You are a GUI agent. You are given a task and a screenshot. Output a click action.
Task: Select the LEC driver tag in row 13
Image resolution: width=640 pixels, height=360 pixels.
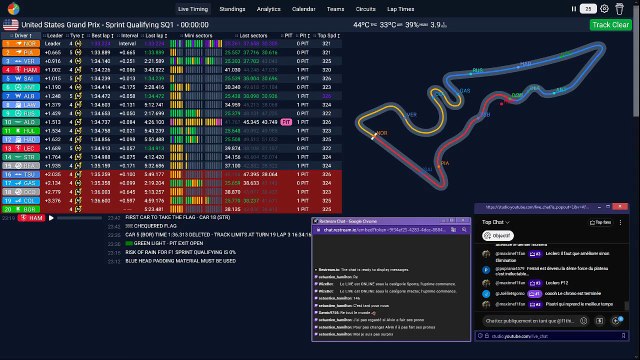tap(21, 148)
